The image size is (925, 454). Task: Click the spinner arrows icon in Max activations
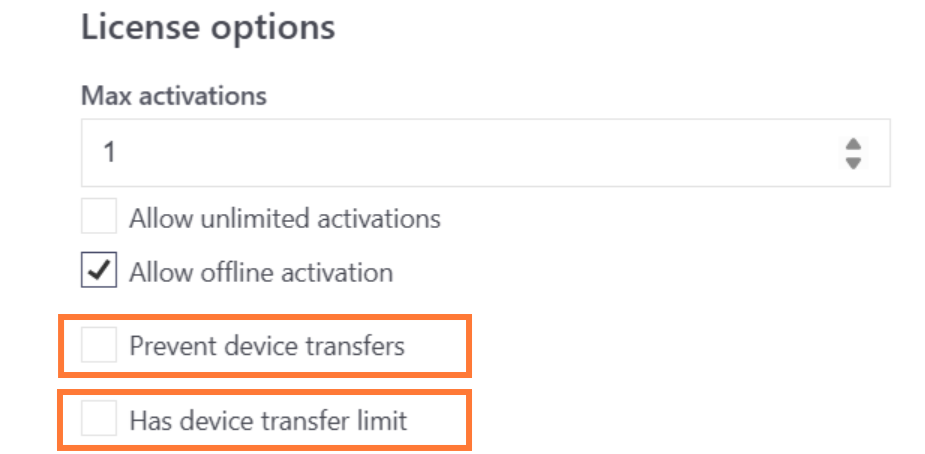pos(853,153)
